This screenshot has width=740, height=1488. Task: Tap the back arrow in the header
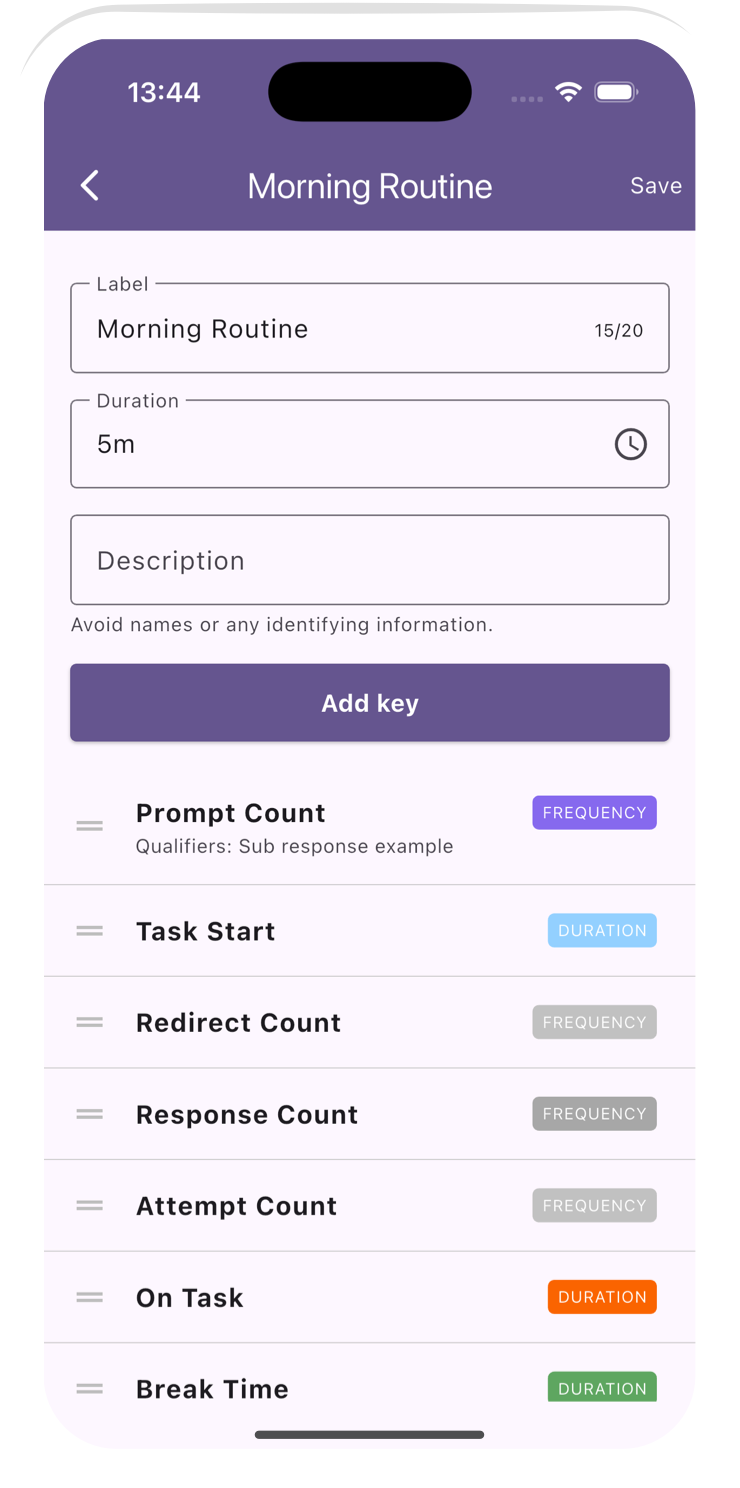pyautogui.click(x=89, y=186)
